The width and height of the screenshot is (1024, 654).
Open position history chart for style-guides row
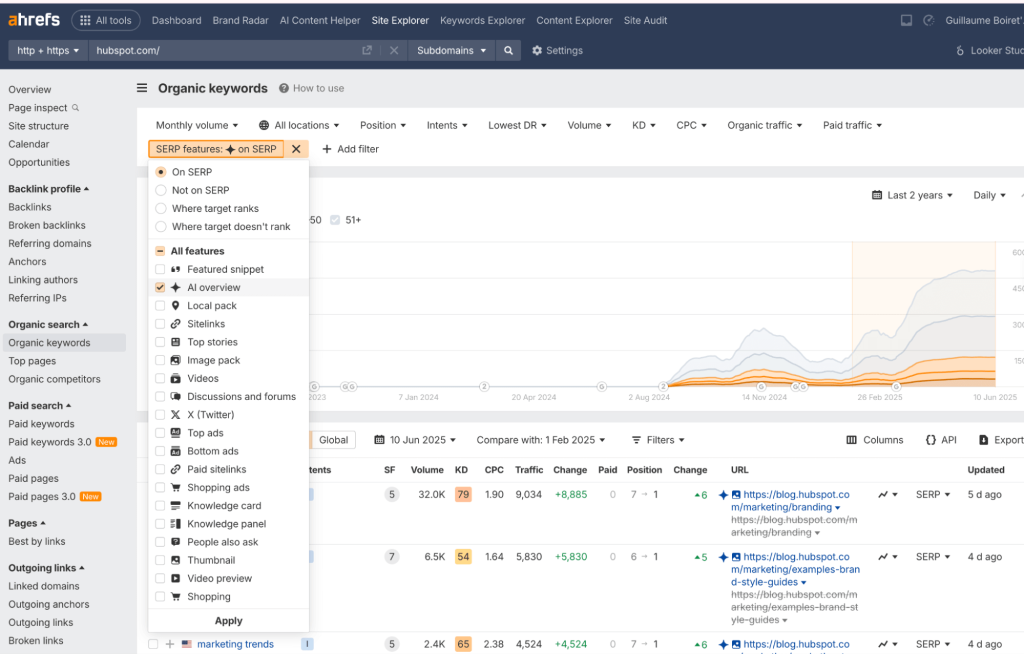[888, 557]
